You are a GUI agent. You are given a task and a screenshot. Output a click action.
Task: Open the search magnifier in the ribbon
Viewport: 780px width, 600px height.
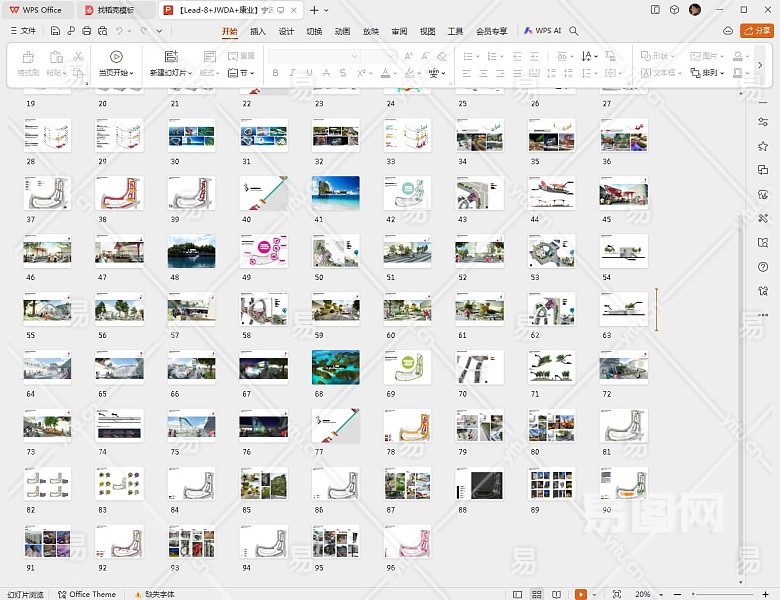pos(574,31)
